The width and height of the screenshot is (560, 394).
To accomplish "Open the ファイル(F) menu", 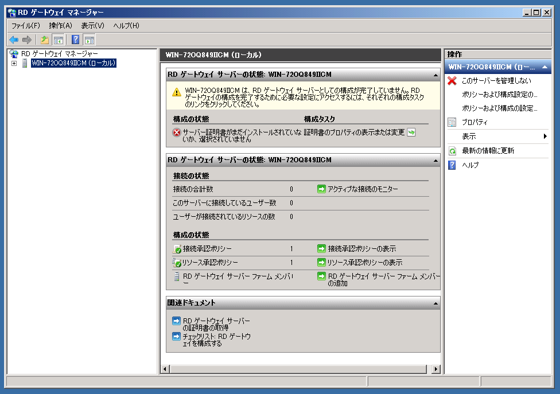I will pos(26,26).
